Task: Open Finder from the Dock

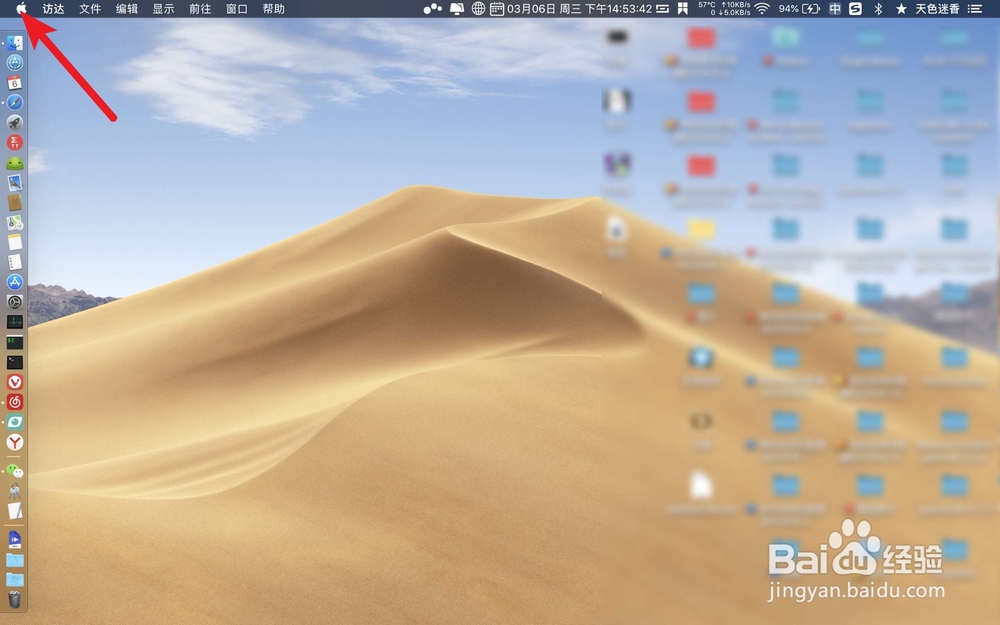Action: (13, 44)
